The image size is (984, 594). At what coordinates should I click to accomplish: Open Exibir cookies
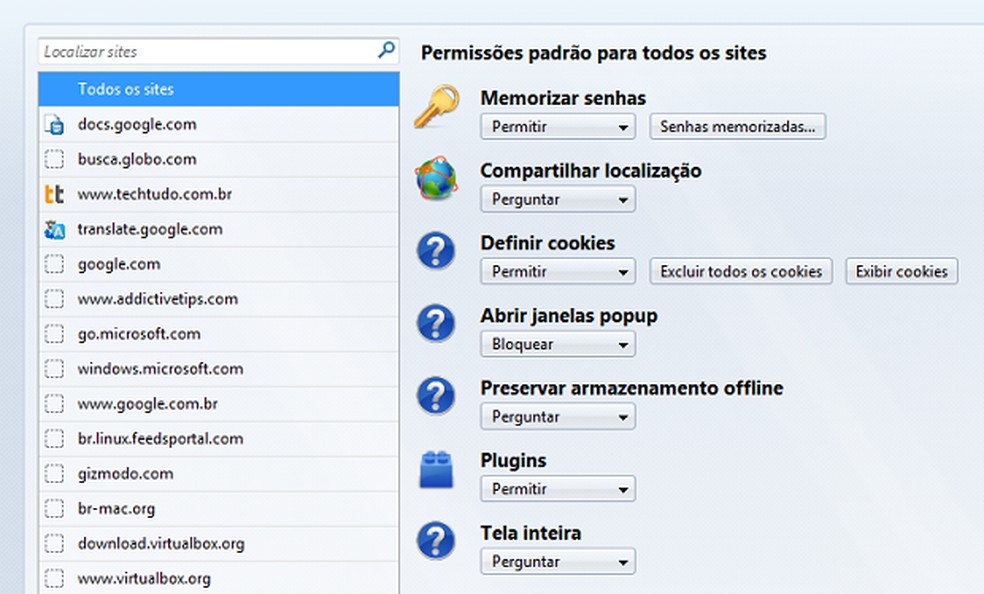pos(901,271)
